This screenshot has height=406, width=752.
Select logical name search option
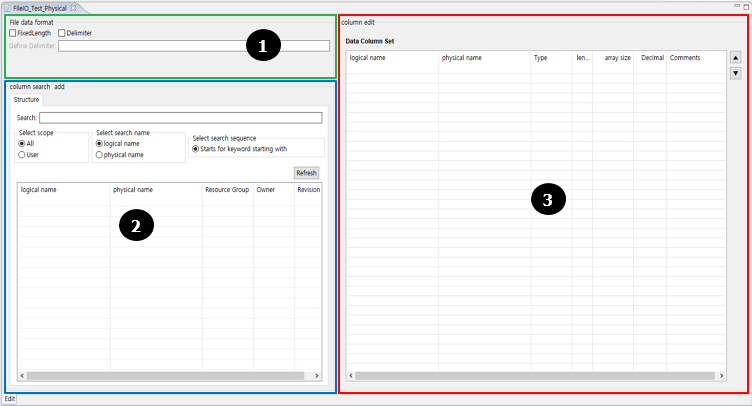pyautogui.click(x=99, y=143)
